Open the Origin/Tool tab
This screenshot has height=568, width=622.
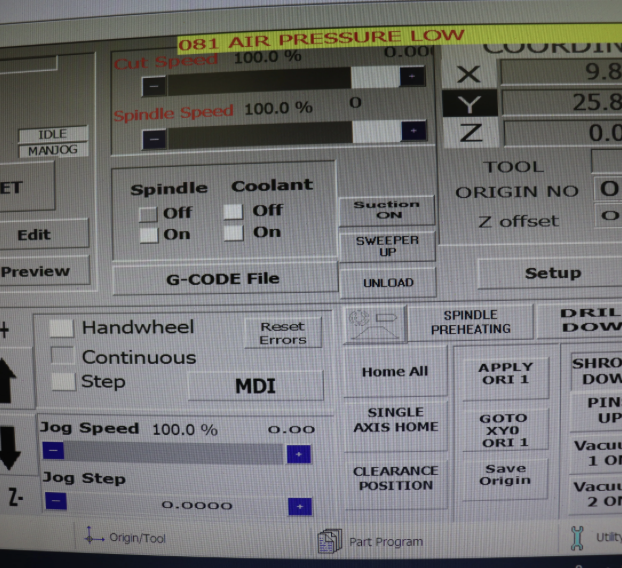(127, 538)
